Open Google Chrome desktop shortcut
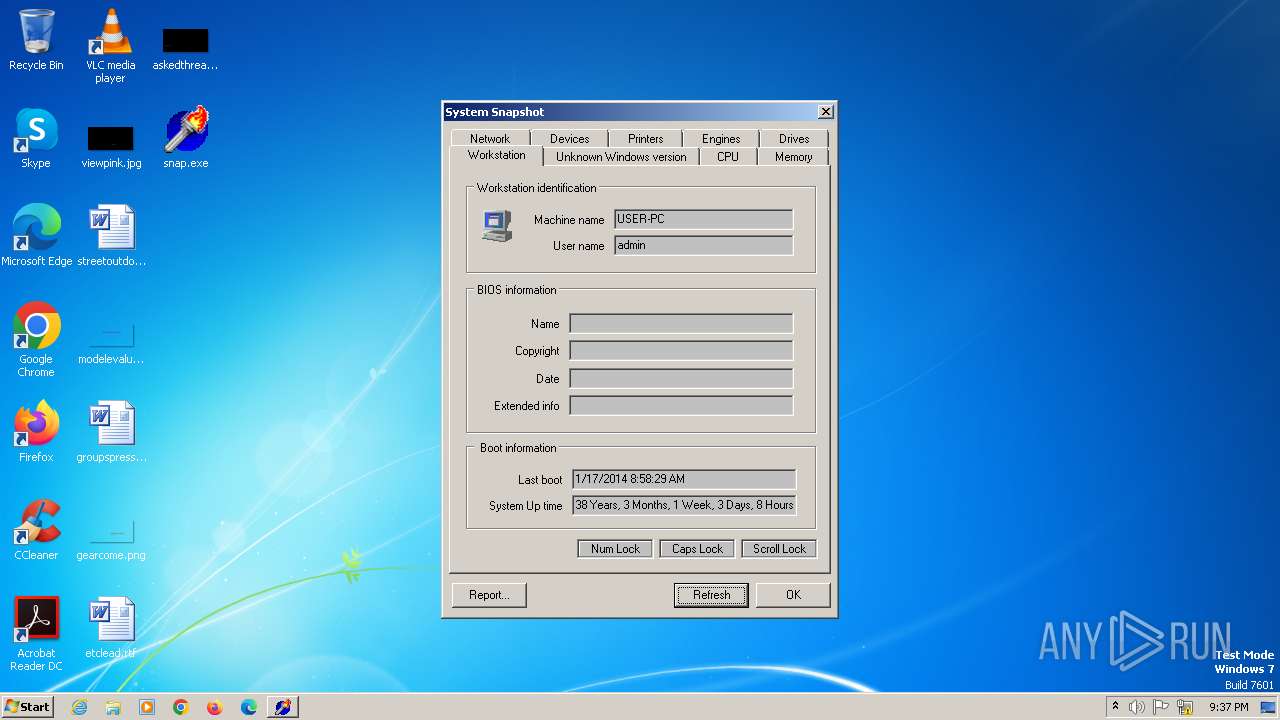The width and height of the screenshot is (1280, 720). click(x=36, y=339)
